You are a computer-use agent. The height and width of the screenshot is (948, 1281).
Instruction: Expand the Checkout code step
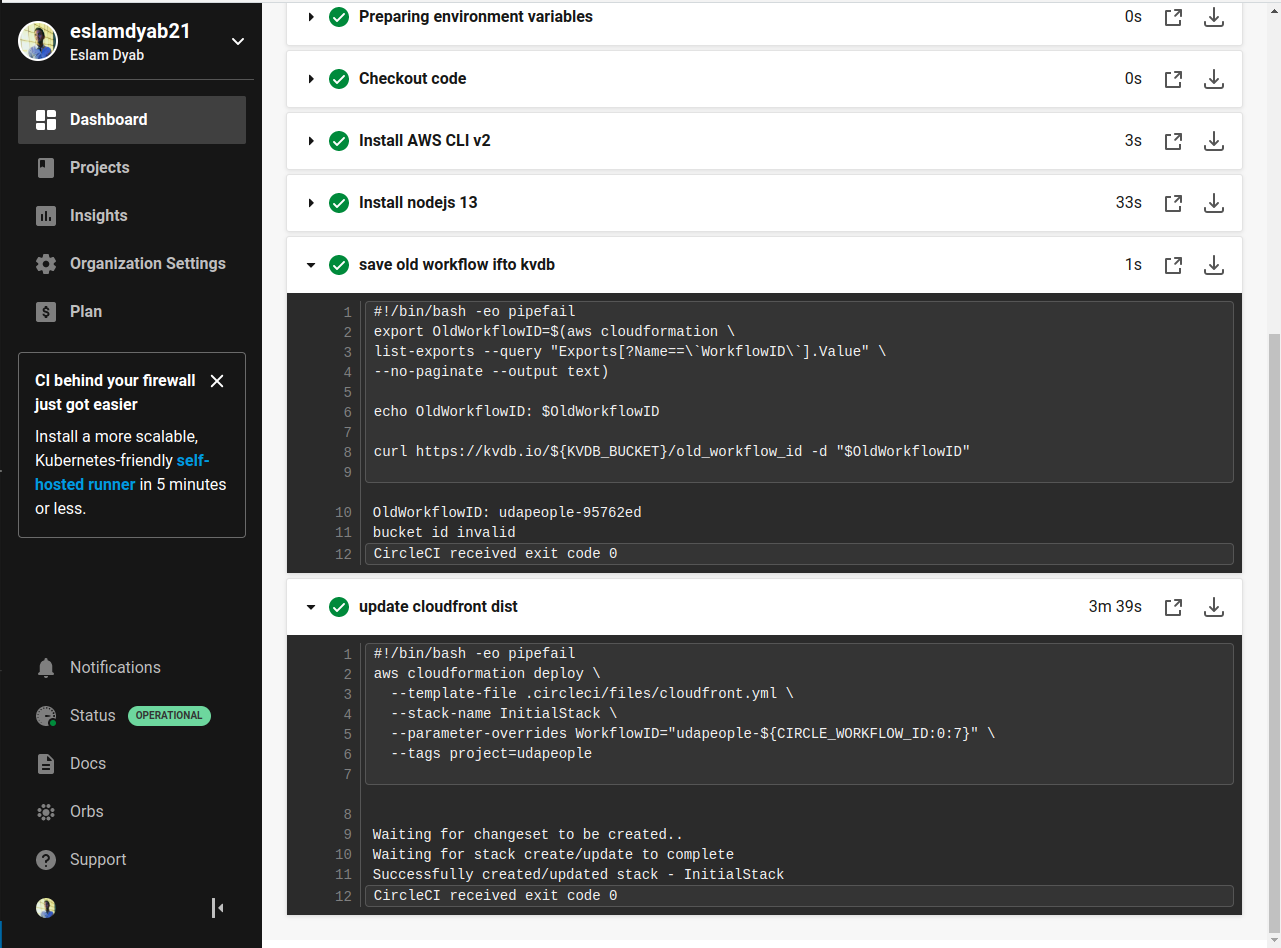[x=311, y=79]
